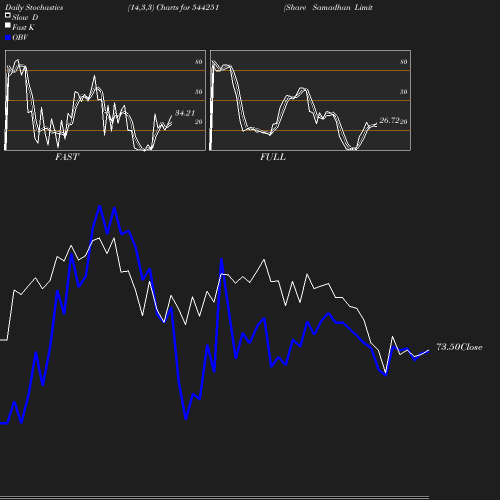Click the Slow D legend swatch
Screen dimensions: 500x500
coord(8,15)
